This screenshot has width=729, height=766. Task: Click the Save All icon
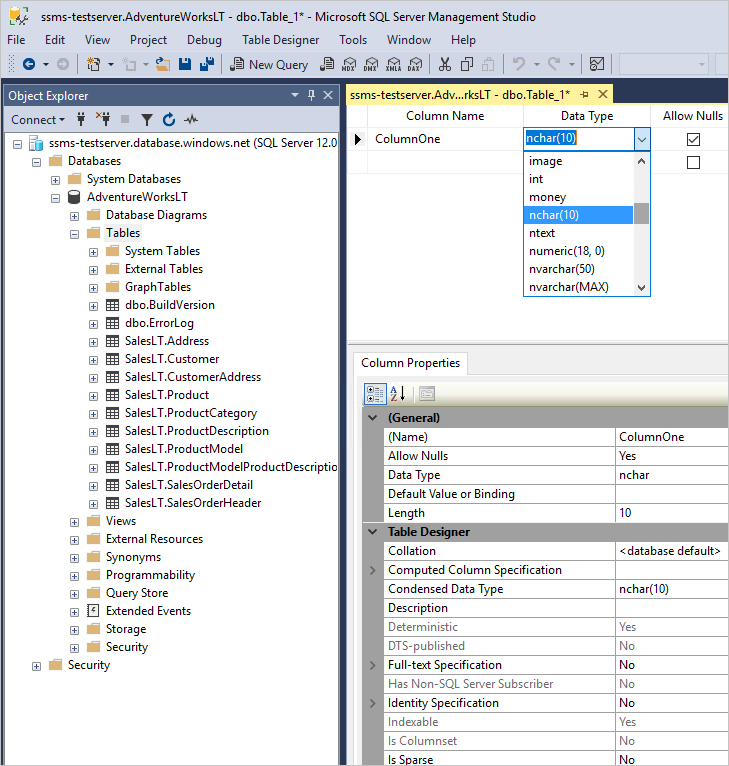[207, 64]
